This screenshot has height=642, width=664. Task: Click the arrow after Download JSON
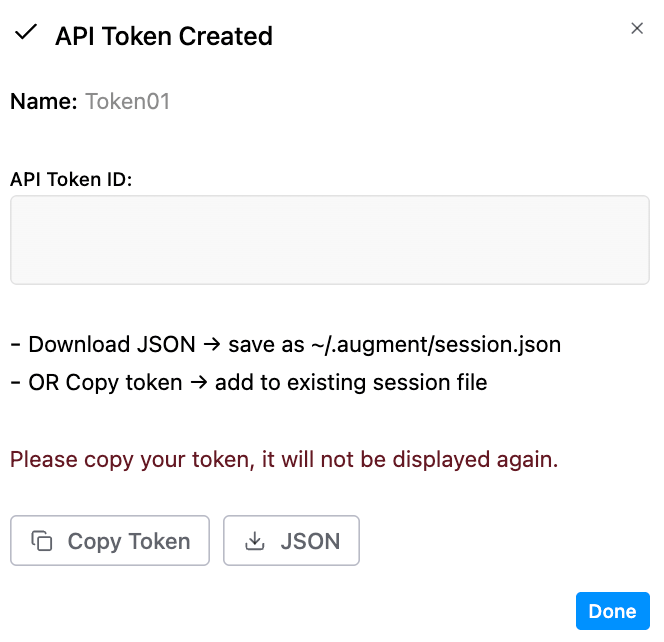click(x=212, y=344)
